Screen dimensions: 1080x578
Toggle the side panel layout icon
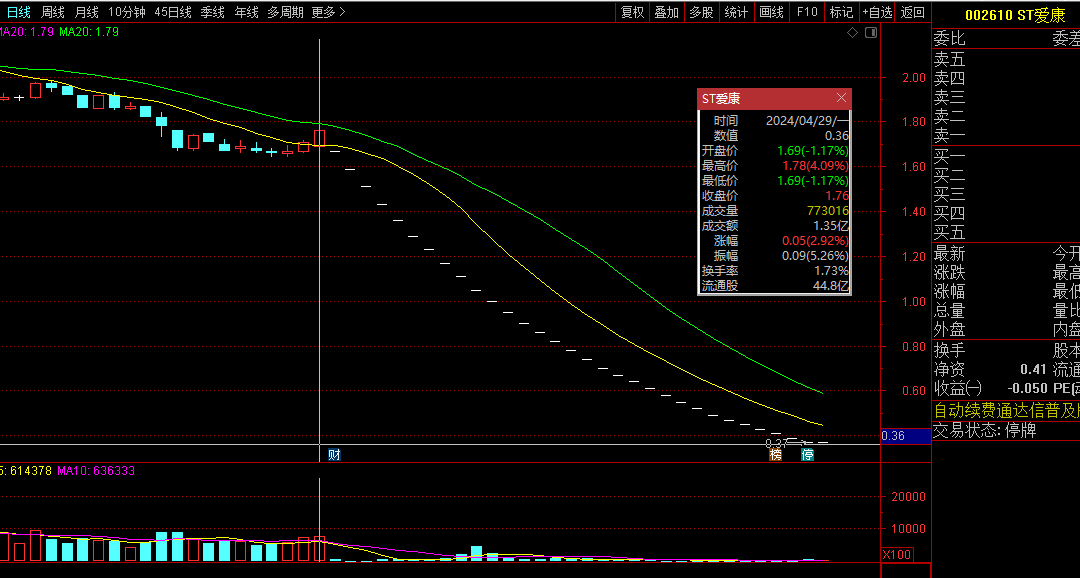[x=870, y=32]
